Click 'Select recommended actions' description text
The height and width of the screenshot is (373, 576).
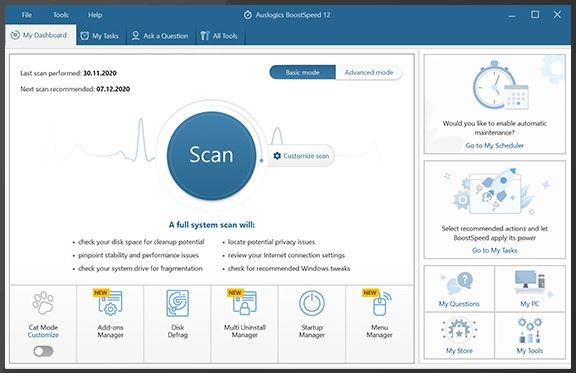coord(494,233)
